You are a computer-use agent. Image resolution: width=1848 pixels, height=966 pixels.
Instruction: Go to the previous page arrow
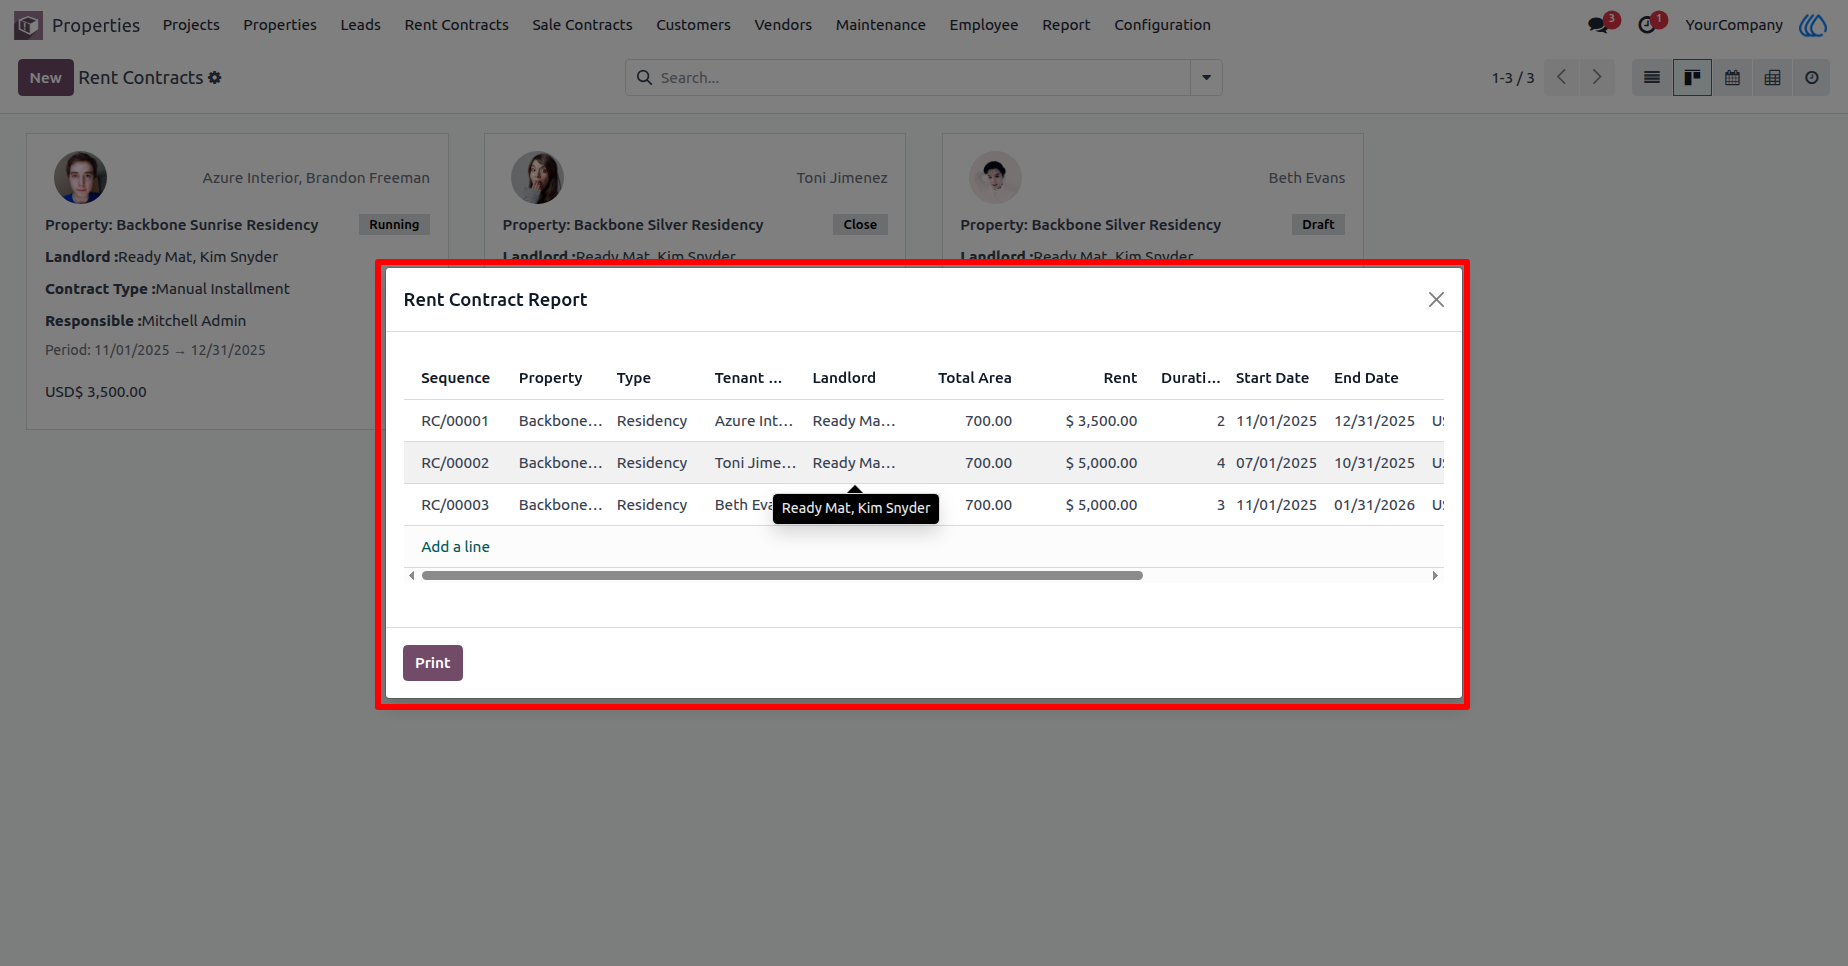[x=1562, y=78]
